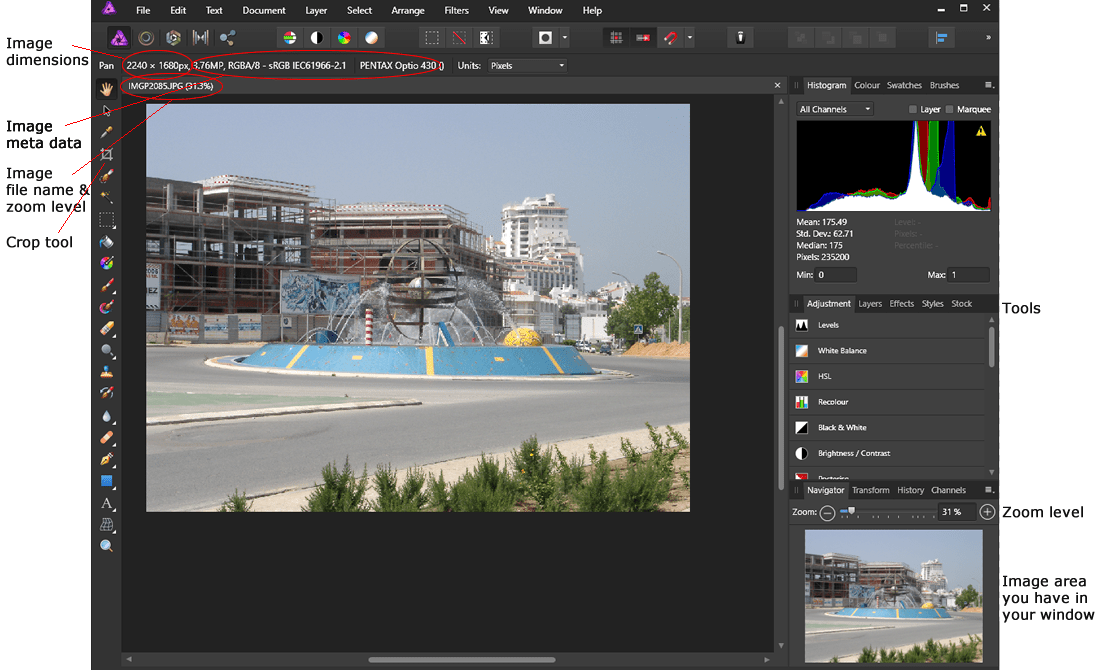Screen dimensions: 1100x670
Task: Switch to the Photo Persona
Action: click(x=119, y=38)
